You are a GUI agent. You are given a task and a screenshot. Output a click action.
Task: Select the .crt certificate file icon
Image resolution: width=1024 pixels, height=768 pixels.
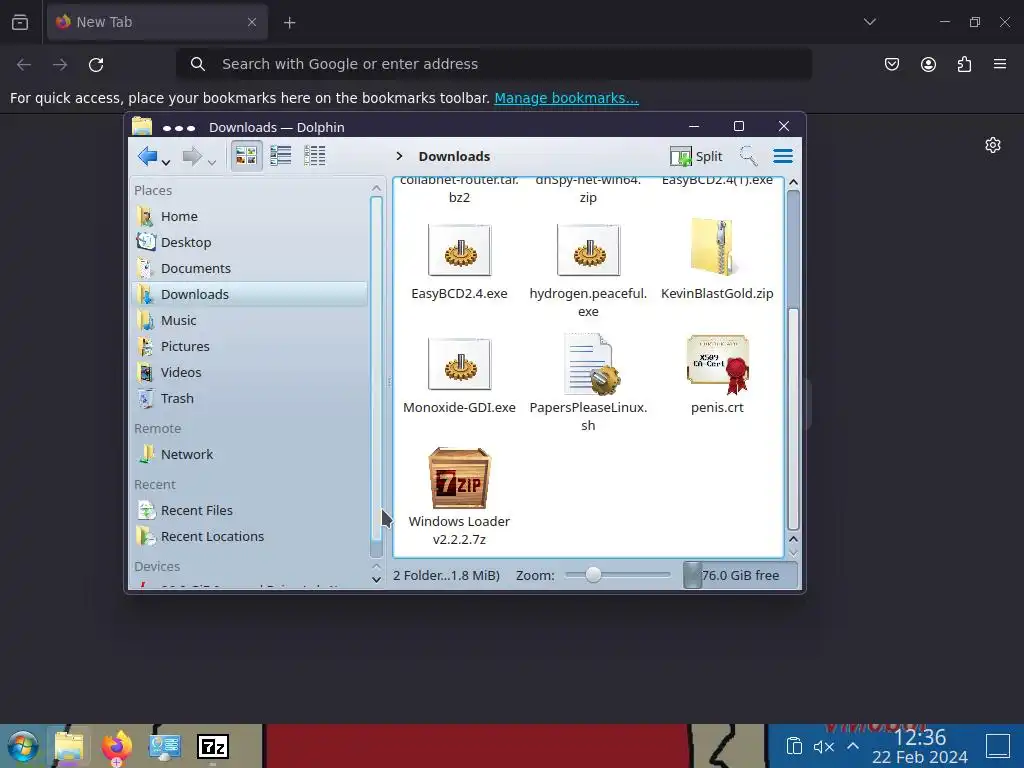(718, 364)
